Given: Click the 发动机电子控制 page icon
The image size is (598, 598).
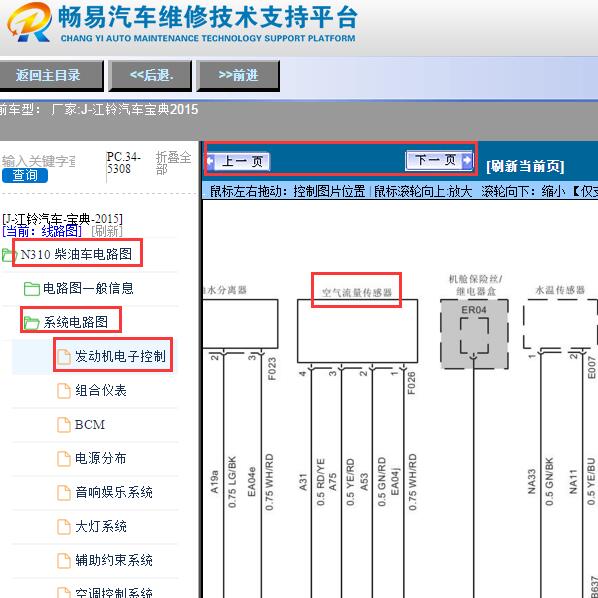Looking at the screenshot, I should coord(64,357).
